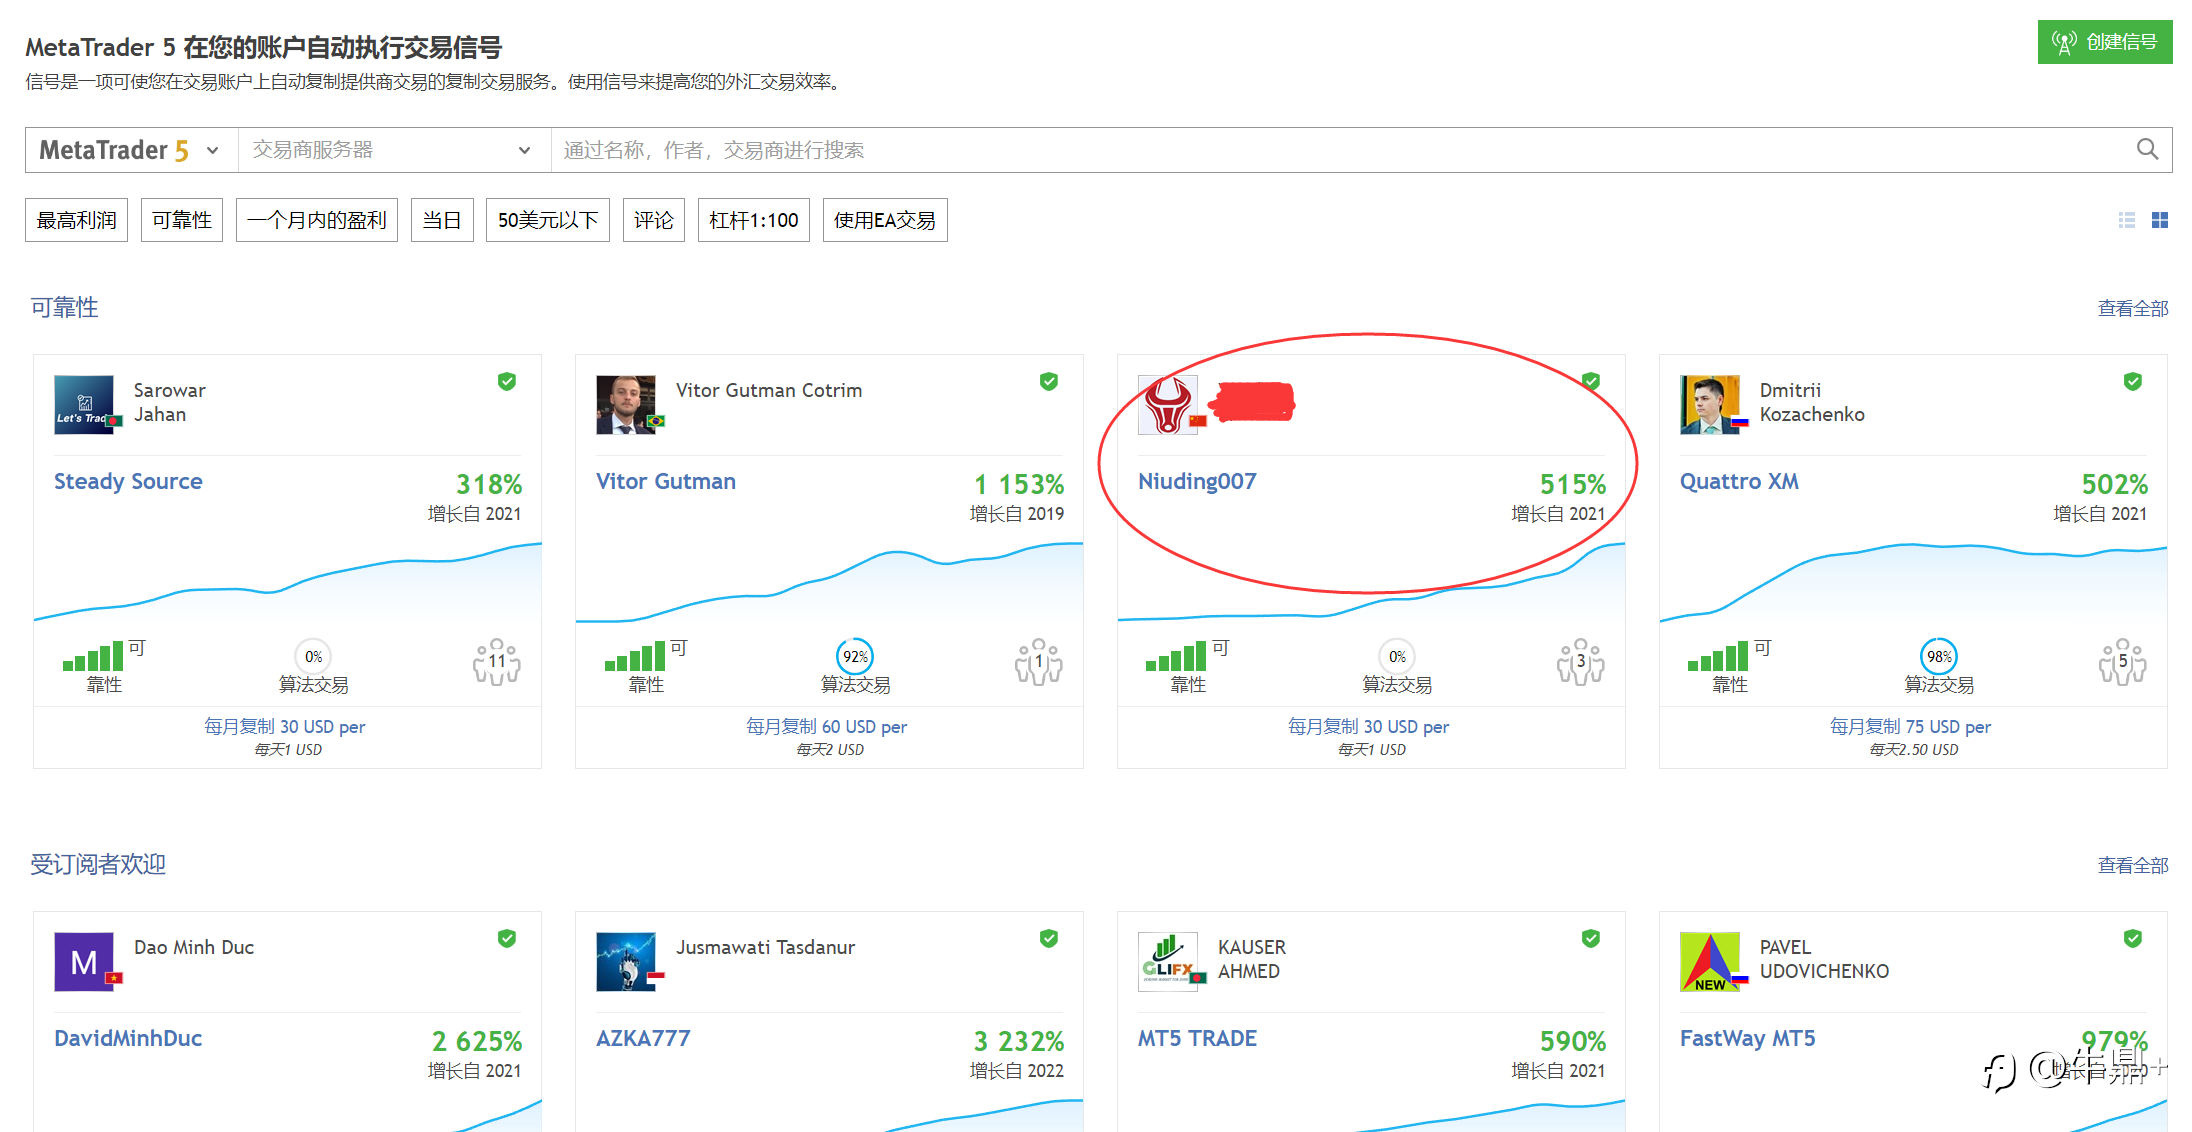Open the MetaTrader 5 platform dropdown
2192x1132 pixels.
click(x=130, y=150)
